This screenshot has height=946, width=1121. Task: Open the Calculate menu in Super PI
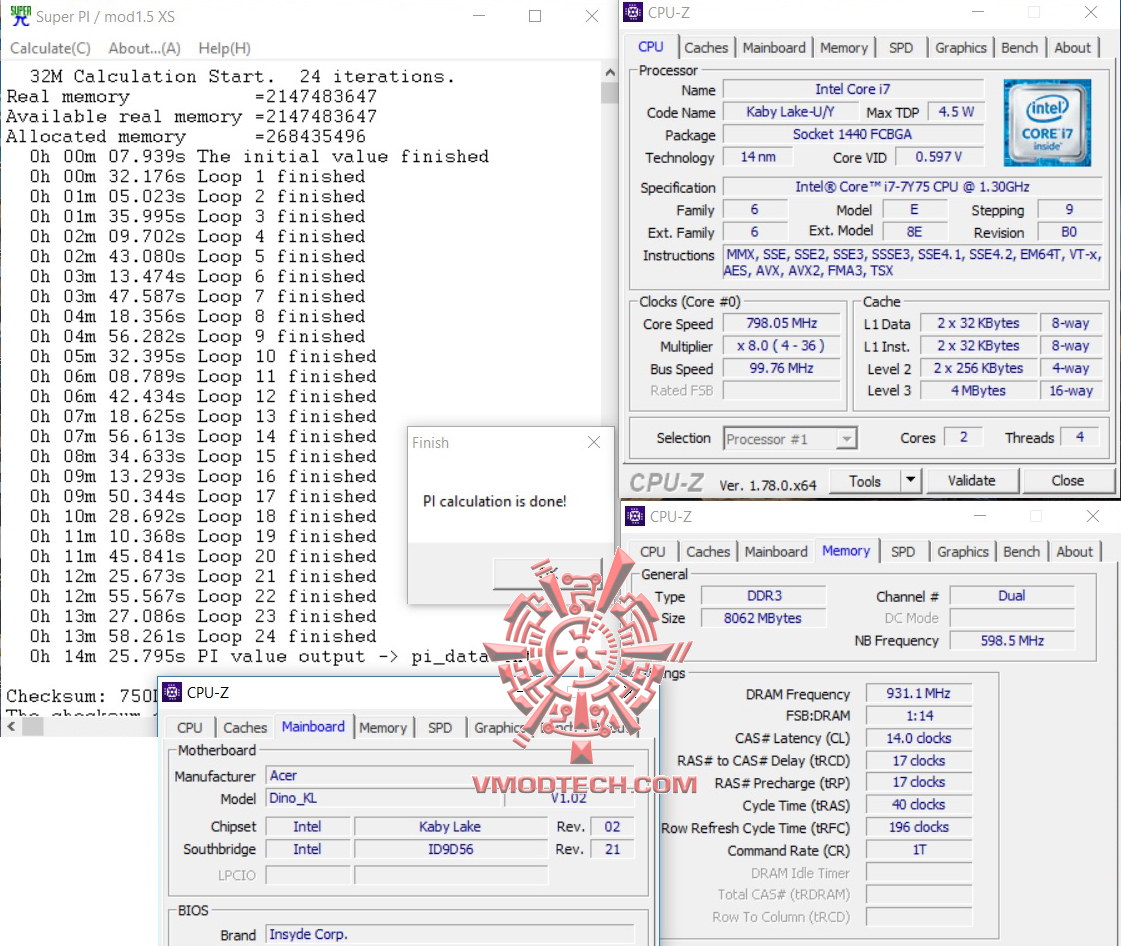50,48
